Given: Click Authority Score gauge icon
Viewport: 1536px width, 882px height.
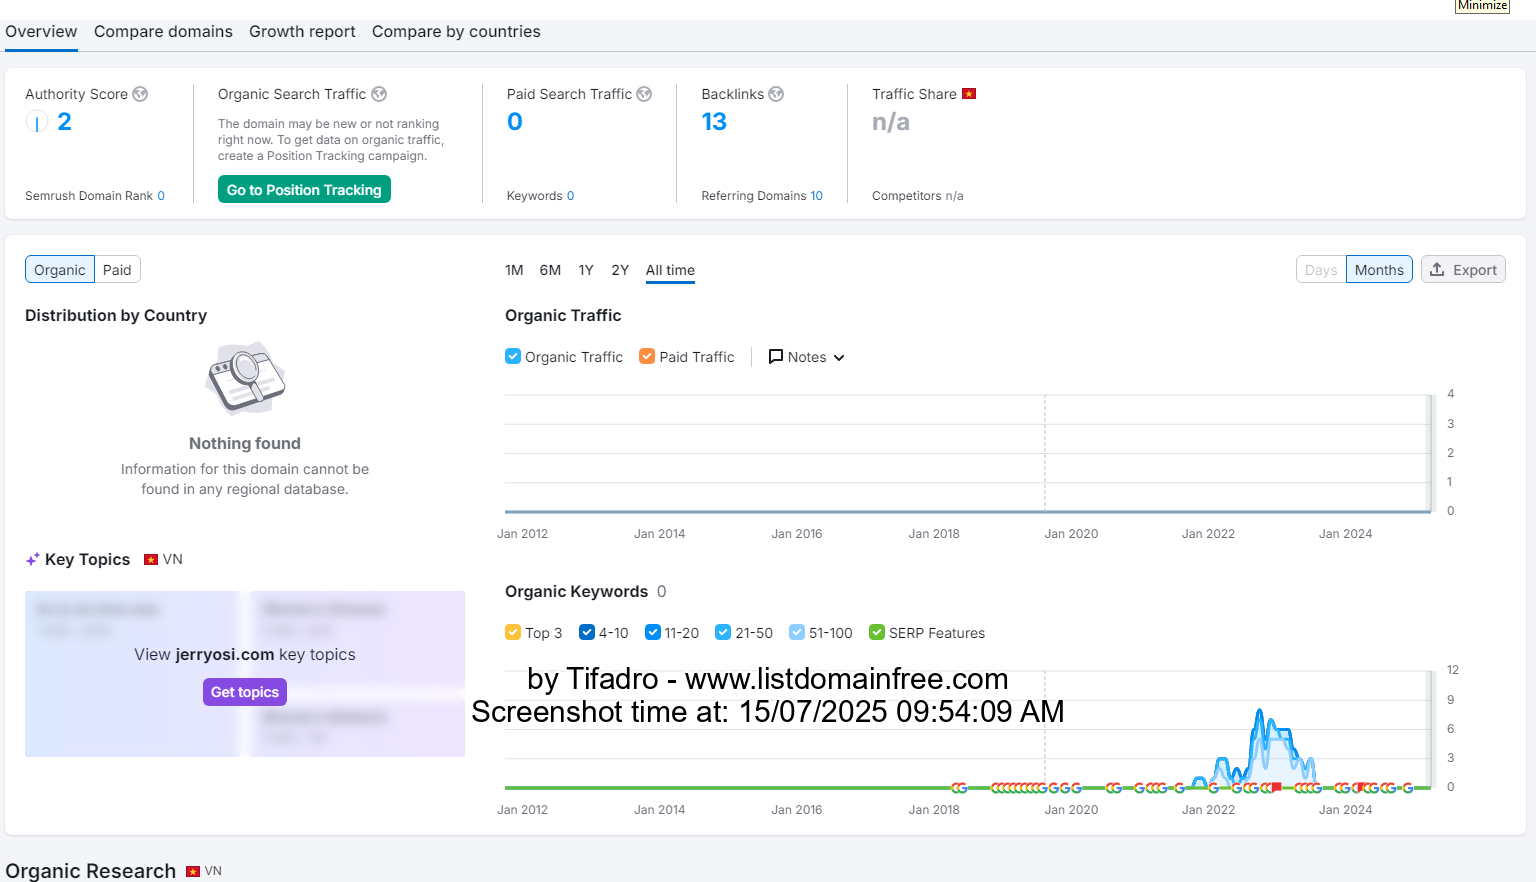Looking at the screenshot, I should [x=37, y=123].
